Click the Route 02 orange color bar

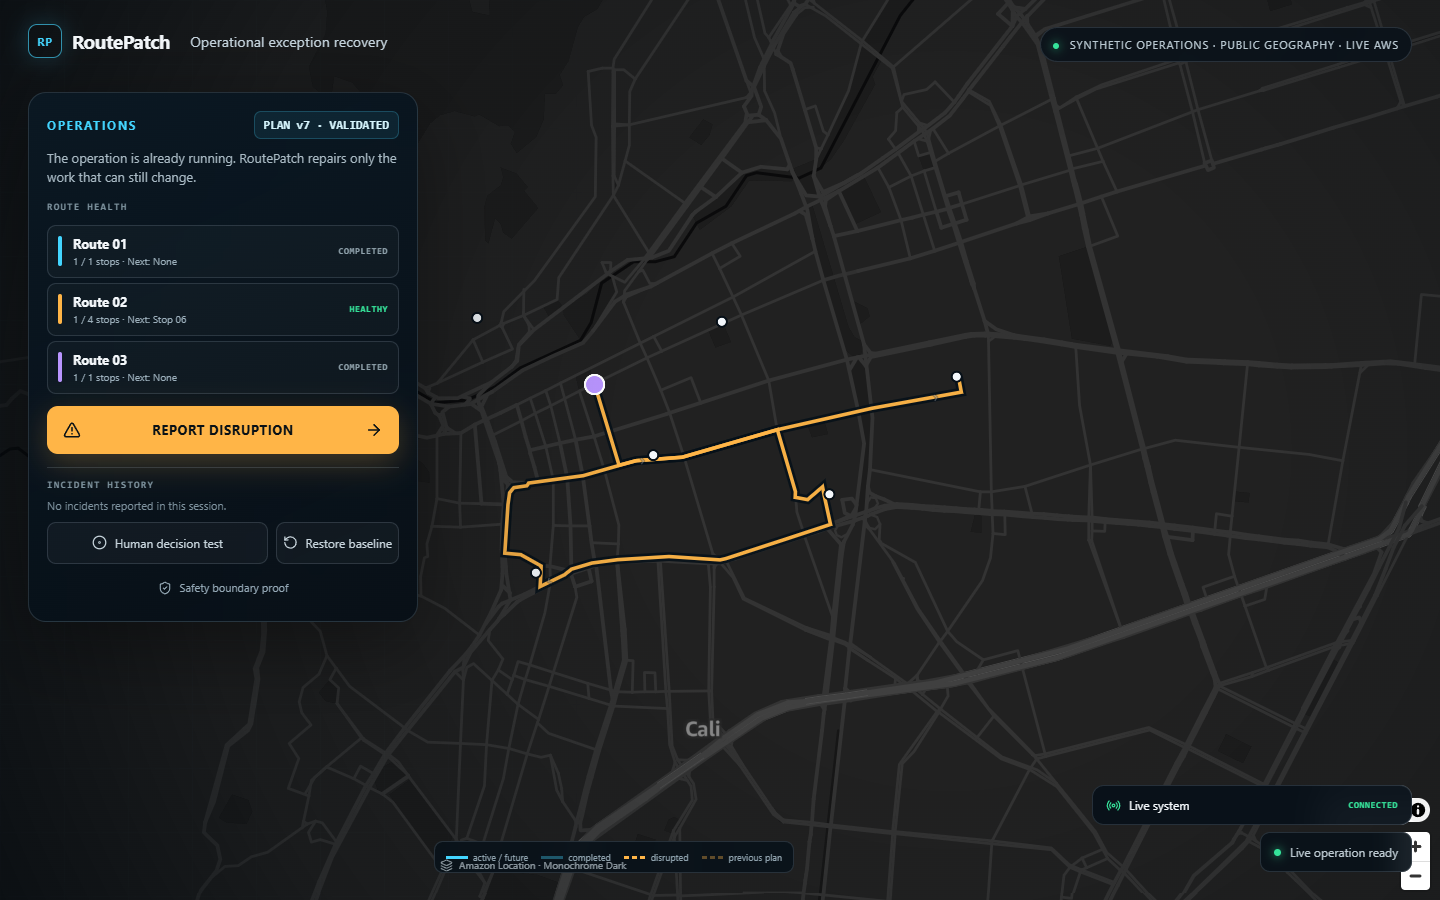60,309
